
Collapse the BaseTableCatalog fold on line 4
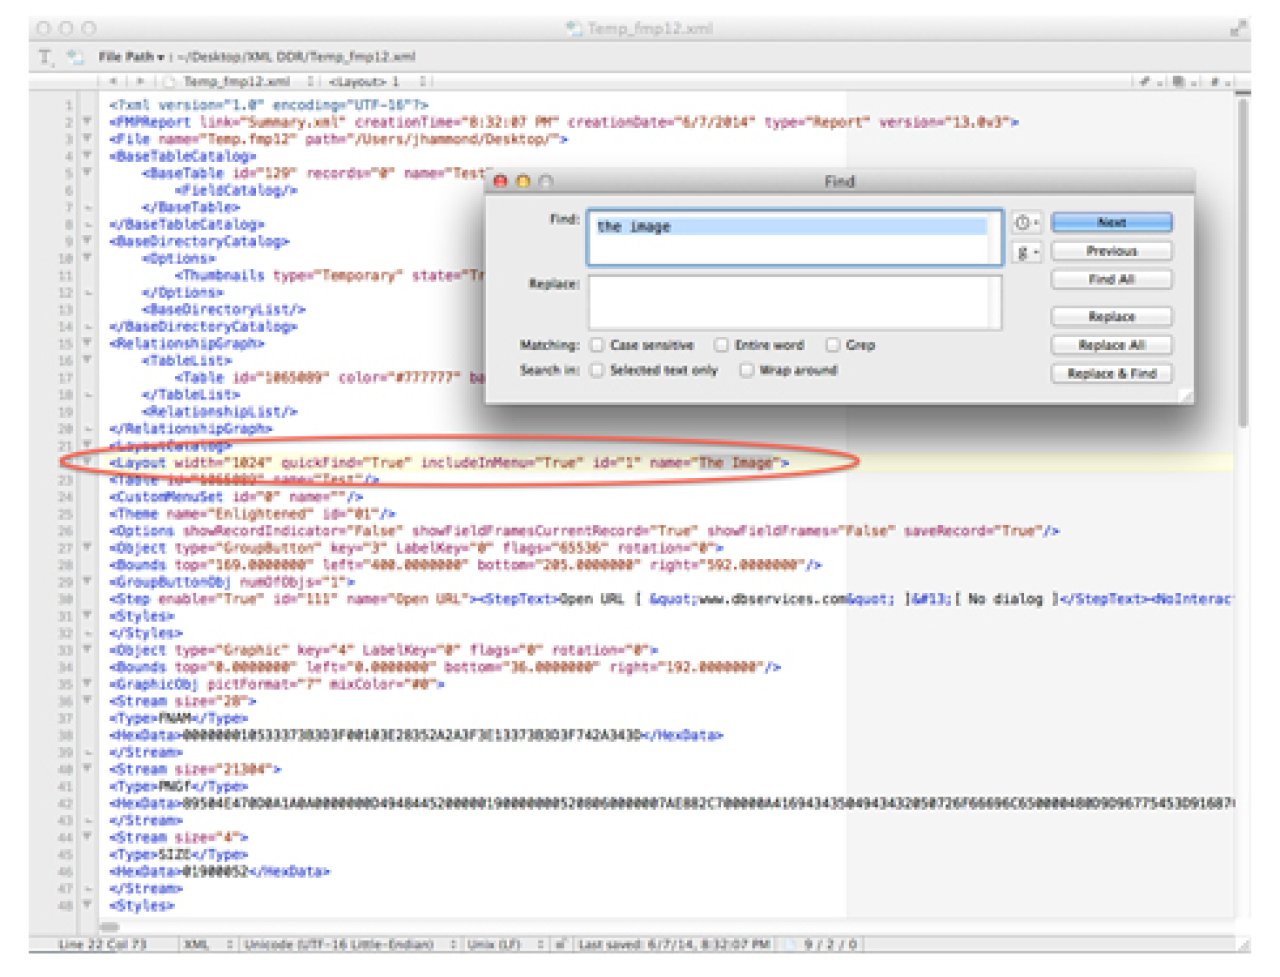87,156
